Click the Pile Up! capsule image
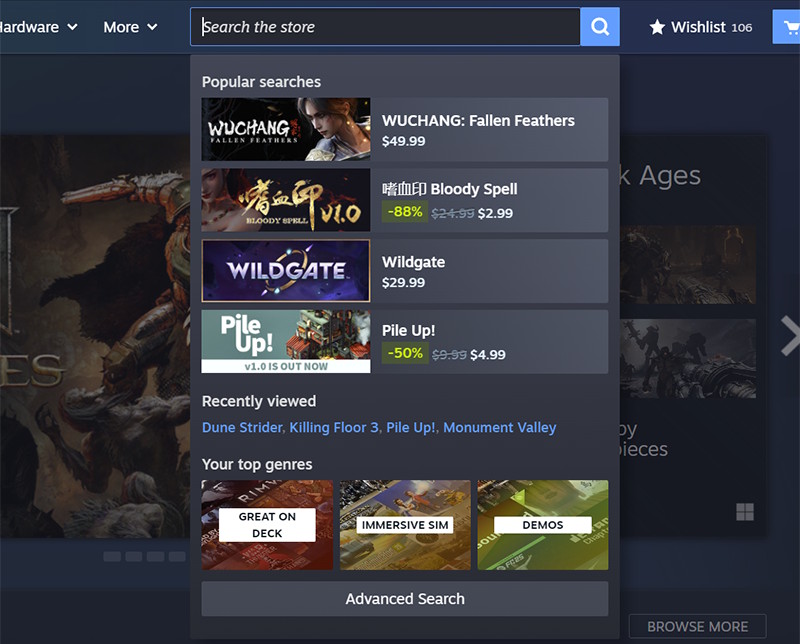The height and width of the screenshot is (644, 800). 286,341
